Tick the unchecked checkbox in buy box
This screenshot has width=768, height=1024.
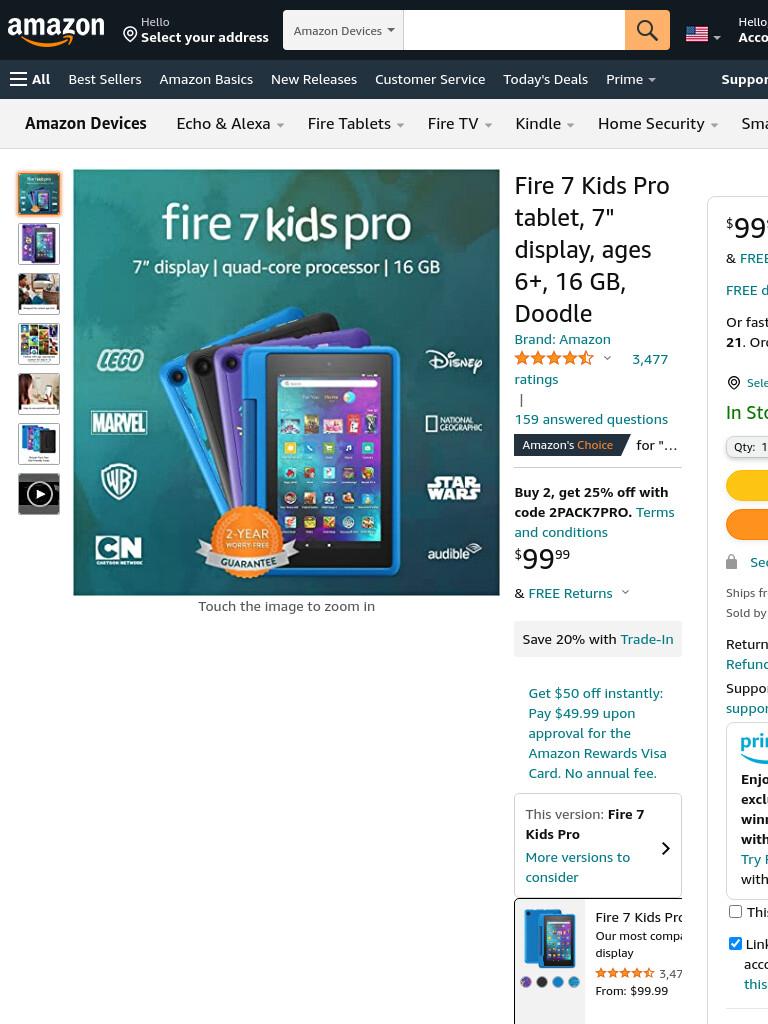point(735,912)
